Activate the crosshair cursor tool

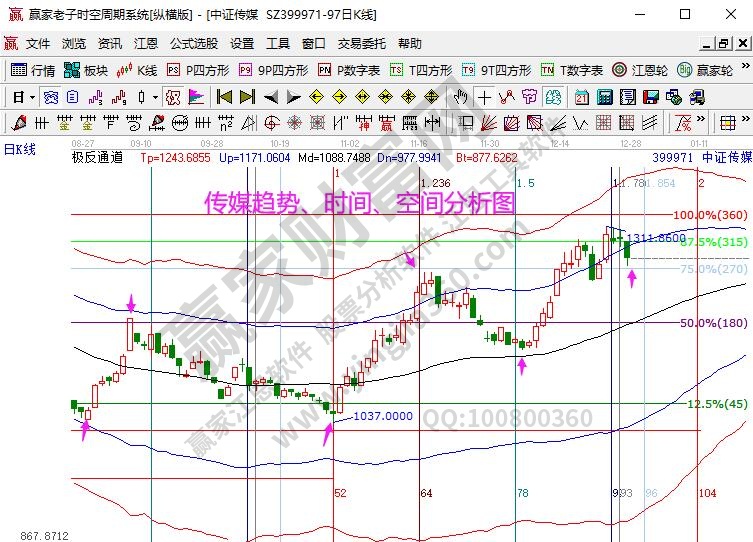coord(484,97)
